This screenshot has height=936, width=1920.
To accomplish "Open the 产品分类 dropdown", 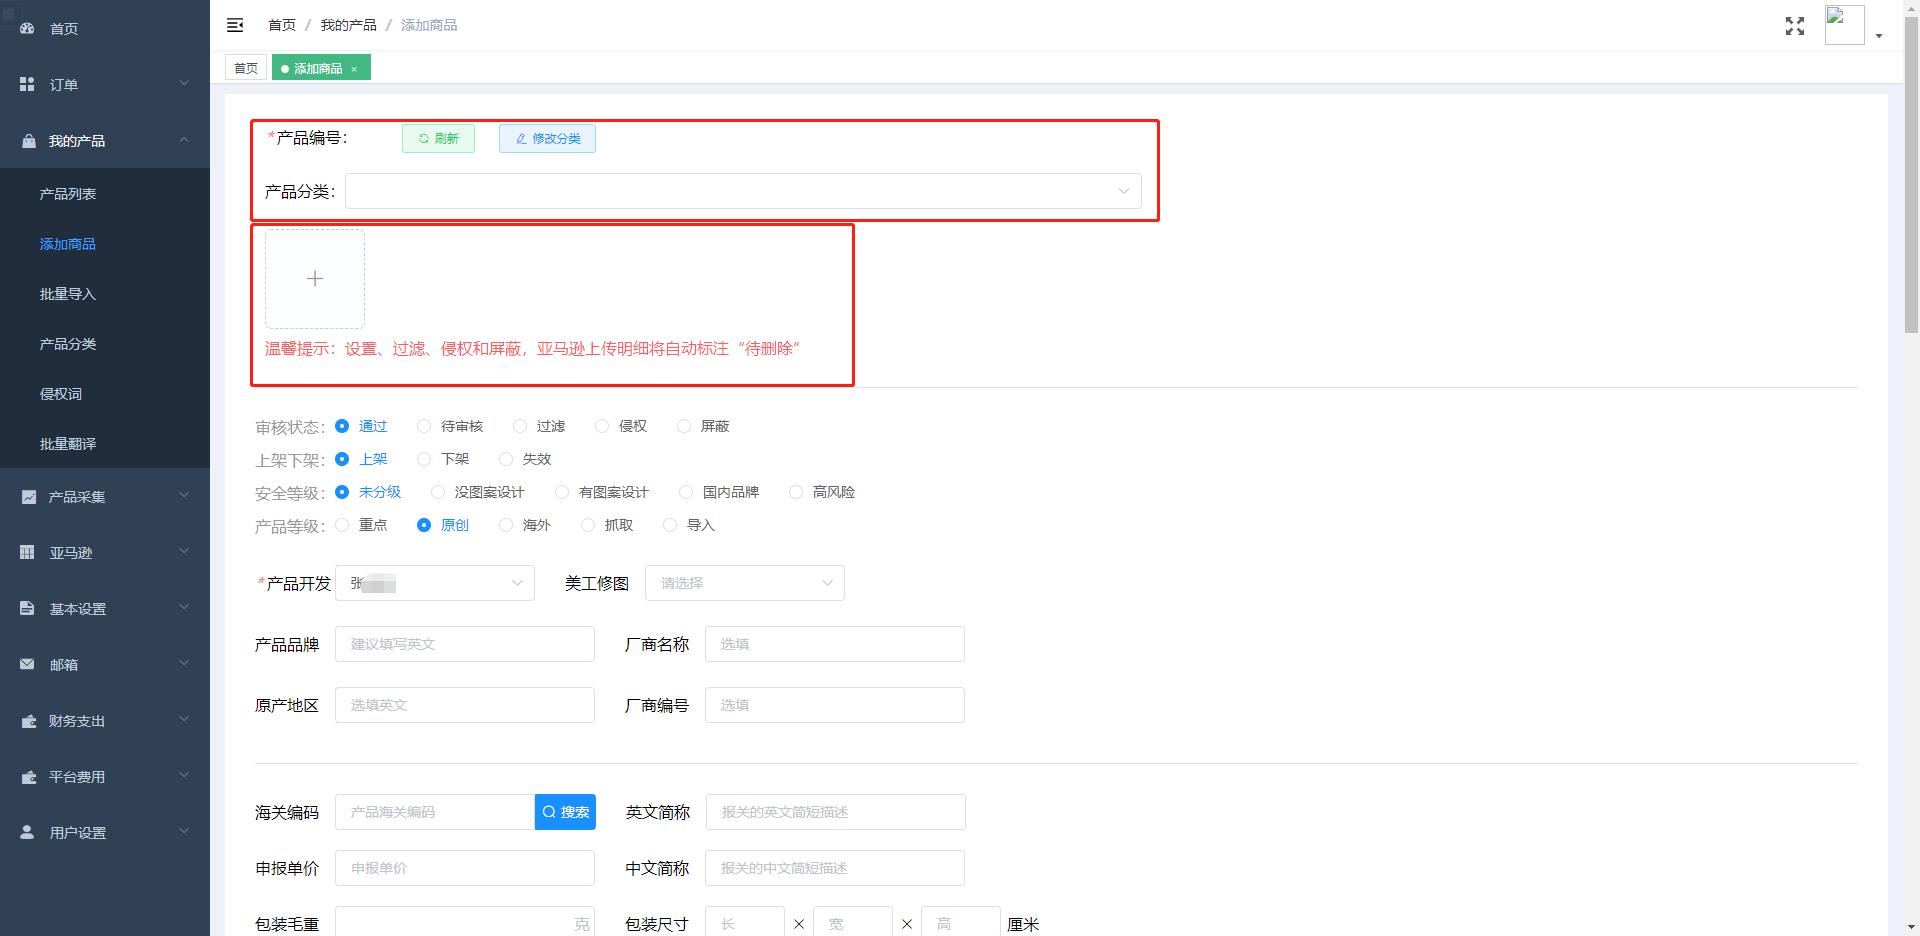I will pos(742,191).
